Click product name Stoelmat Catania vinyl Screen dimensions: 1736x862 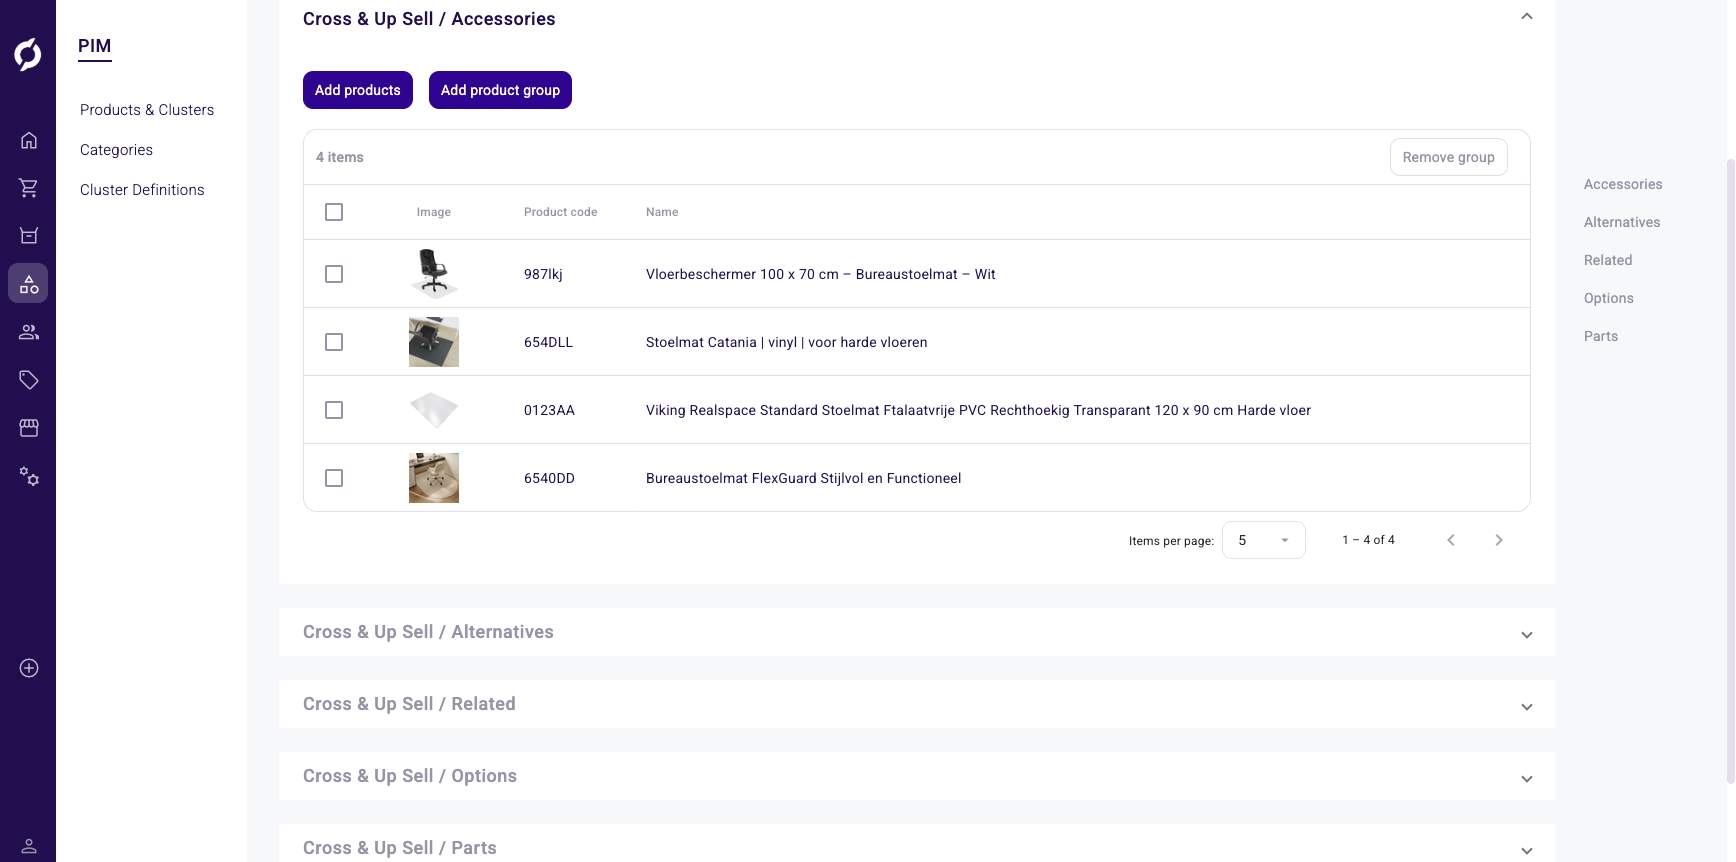coord(787,342)
